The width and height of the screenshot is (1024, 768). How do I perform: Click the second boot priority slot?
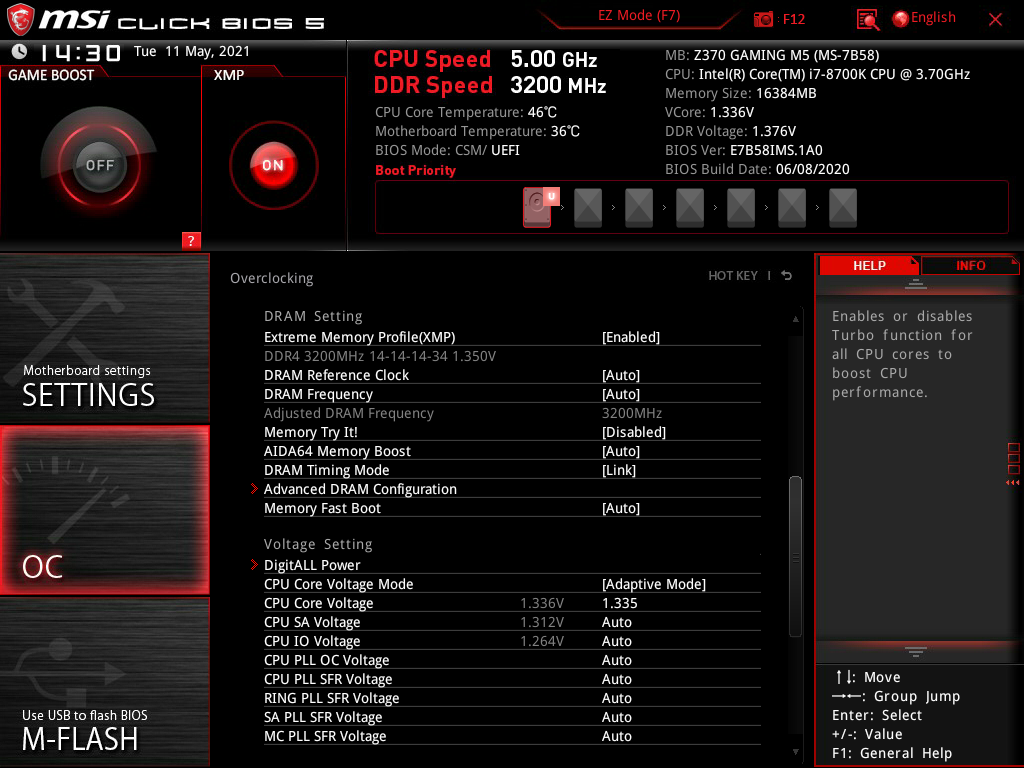588,208
